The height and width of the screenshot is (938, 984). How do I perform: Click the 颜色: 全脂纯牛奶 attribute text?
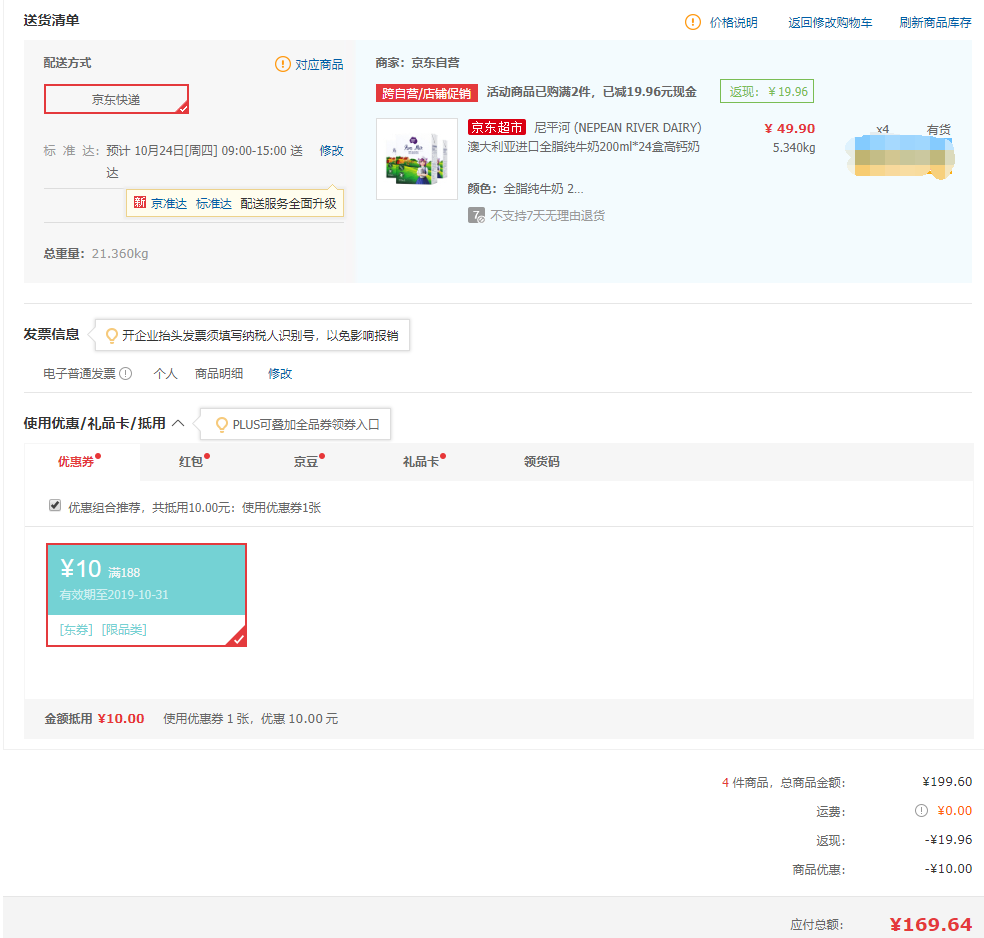click(x=525, y=189)
